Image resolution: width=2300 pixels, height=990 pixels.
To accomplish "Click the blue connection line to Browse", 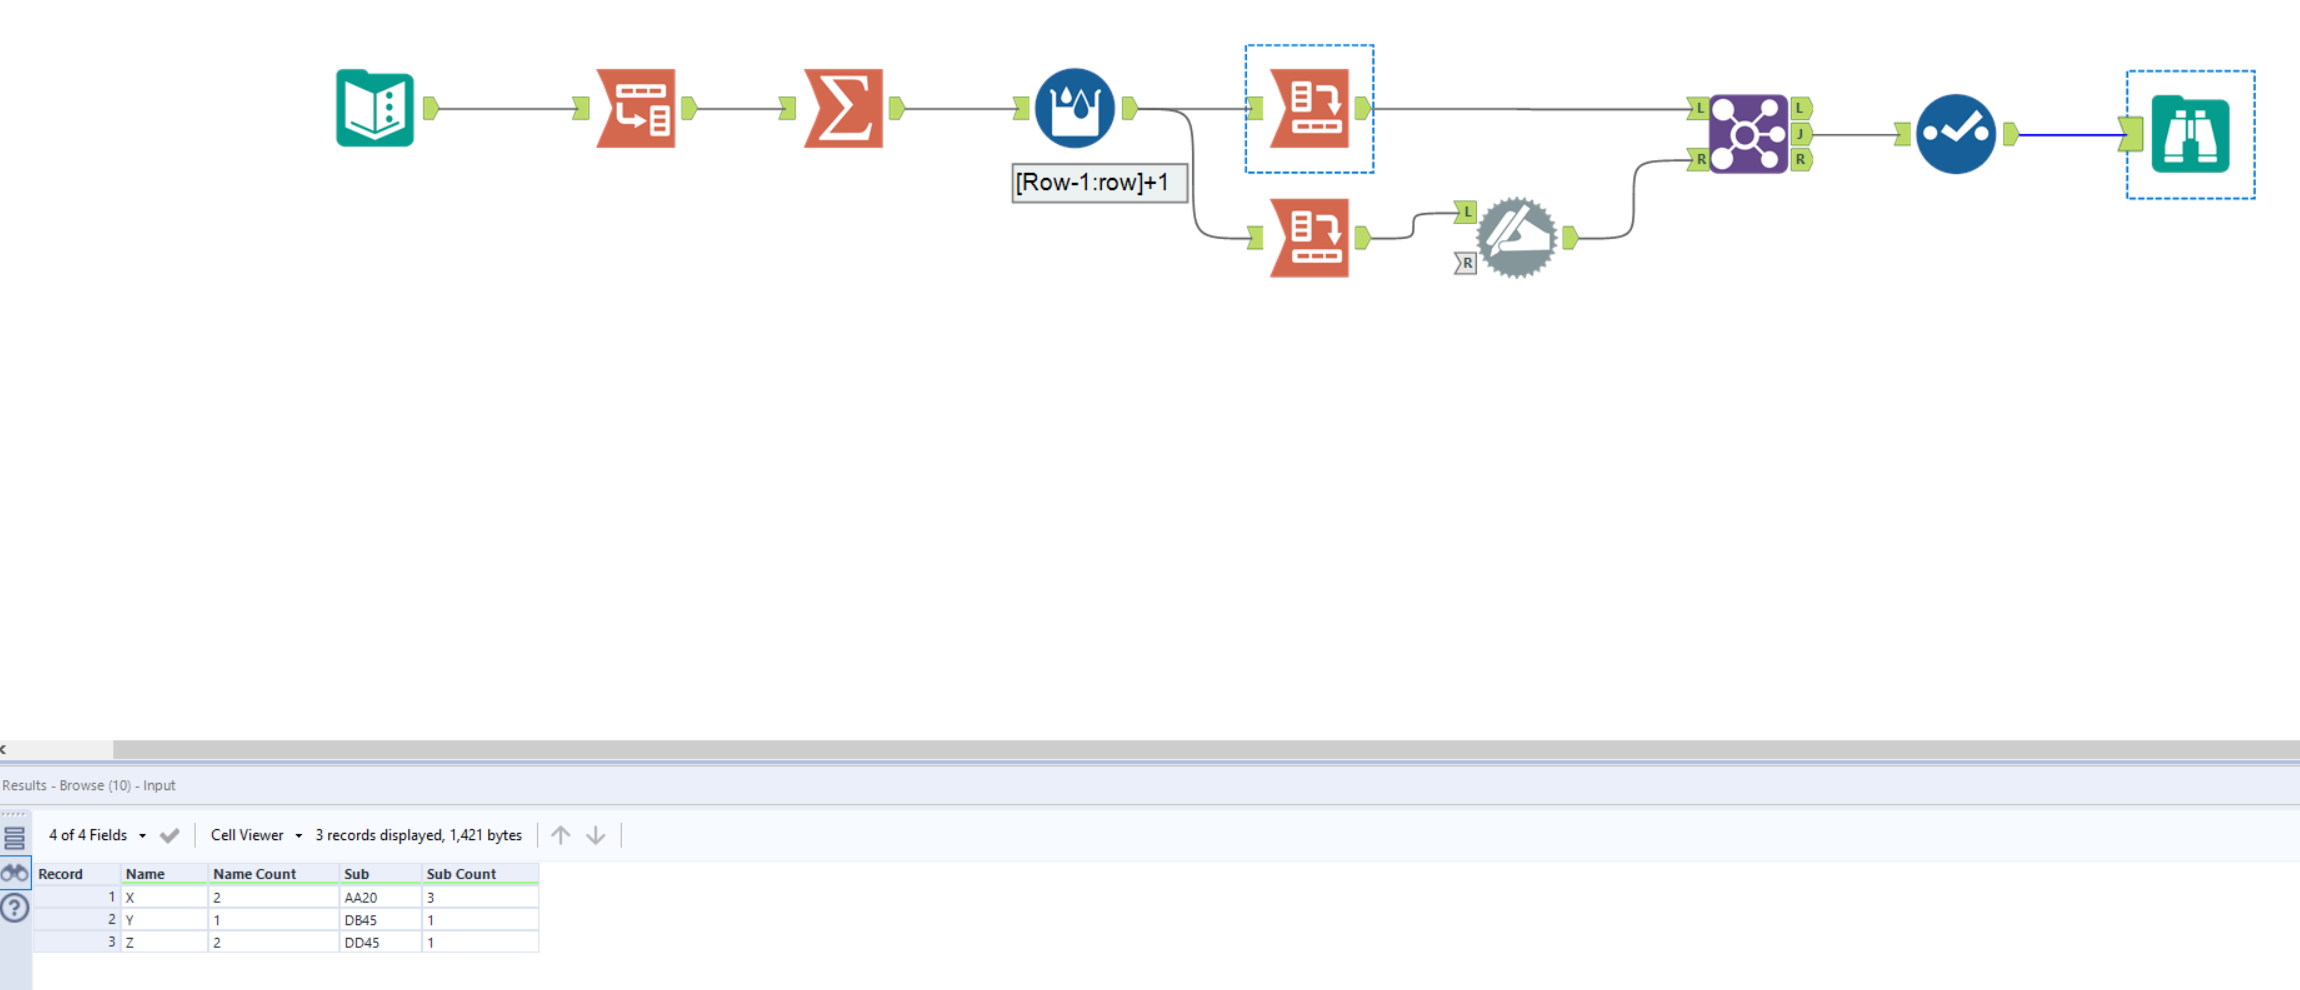I will tap(2070, 134).
